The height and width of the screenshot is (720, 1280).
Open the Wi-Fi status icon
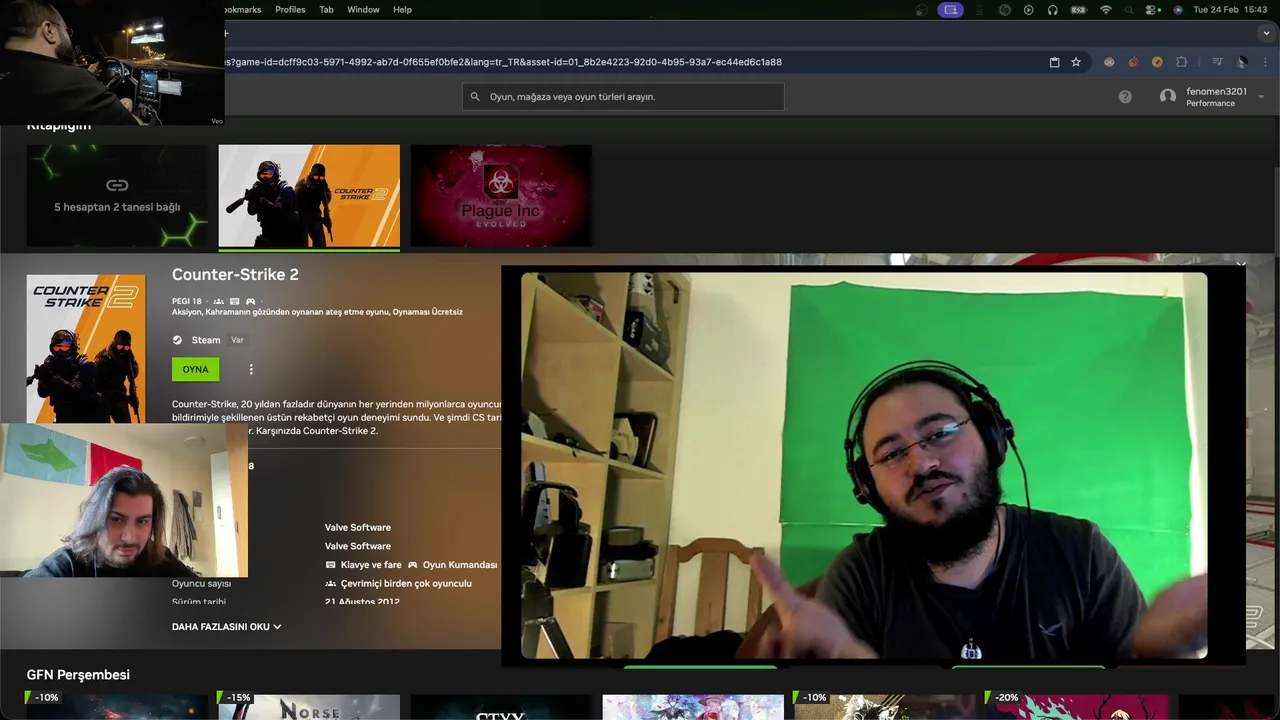pos(1105,10)
